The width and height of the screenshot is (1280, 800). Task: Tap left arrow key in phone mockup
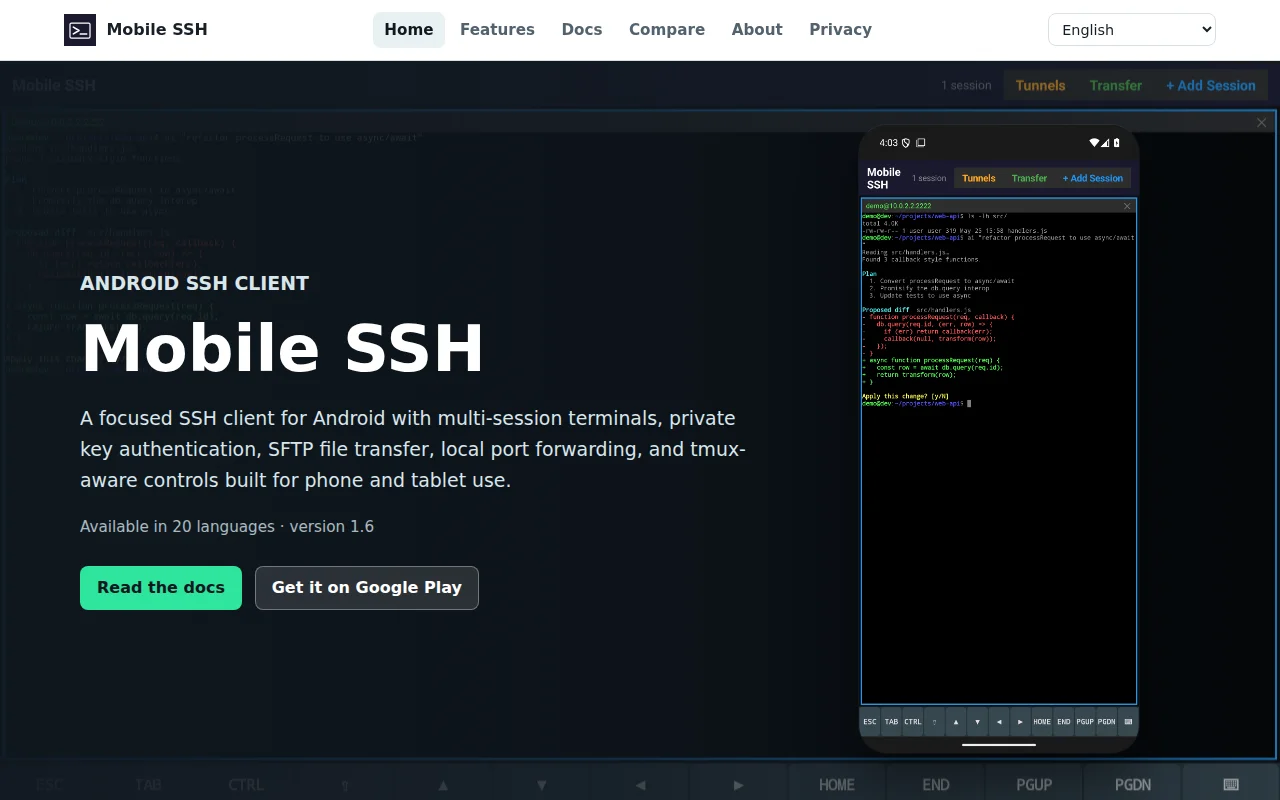pos(999,722)
